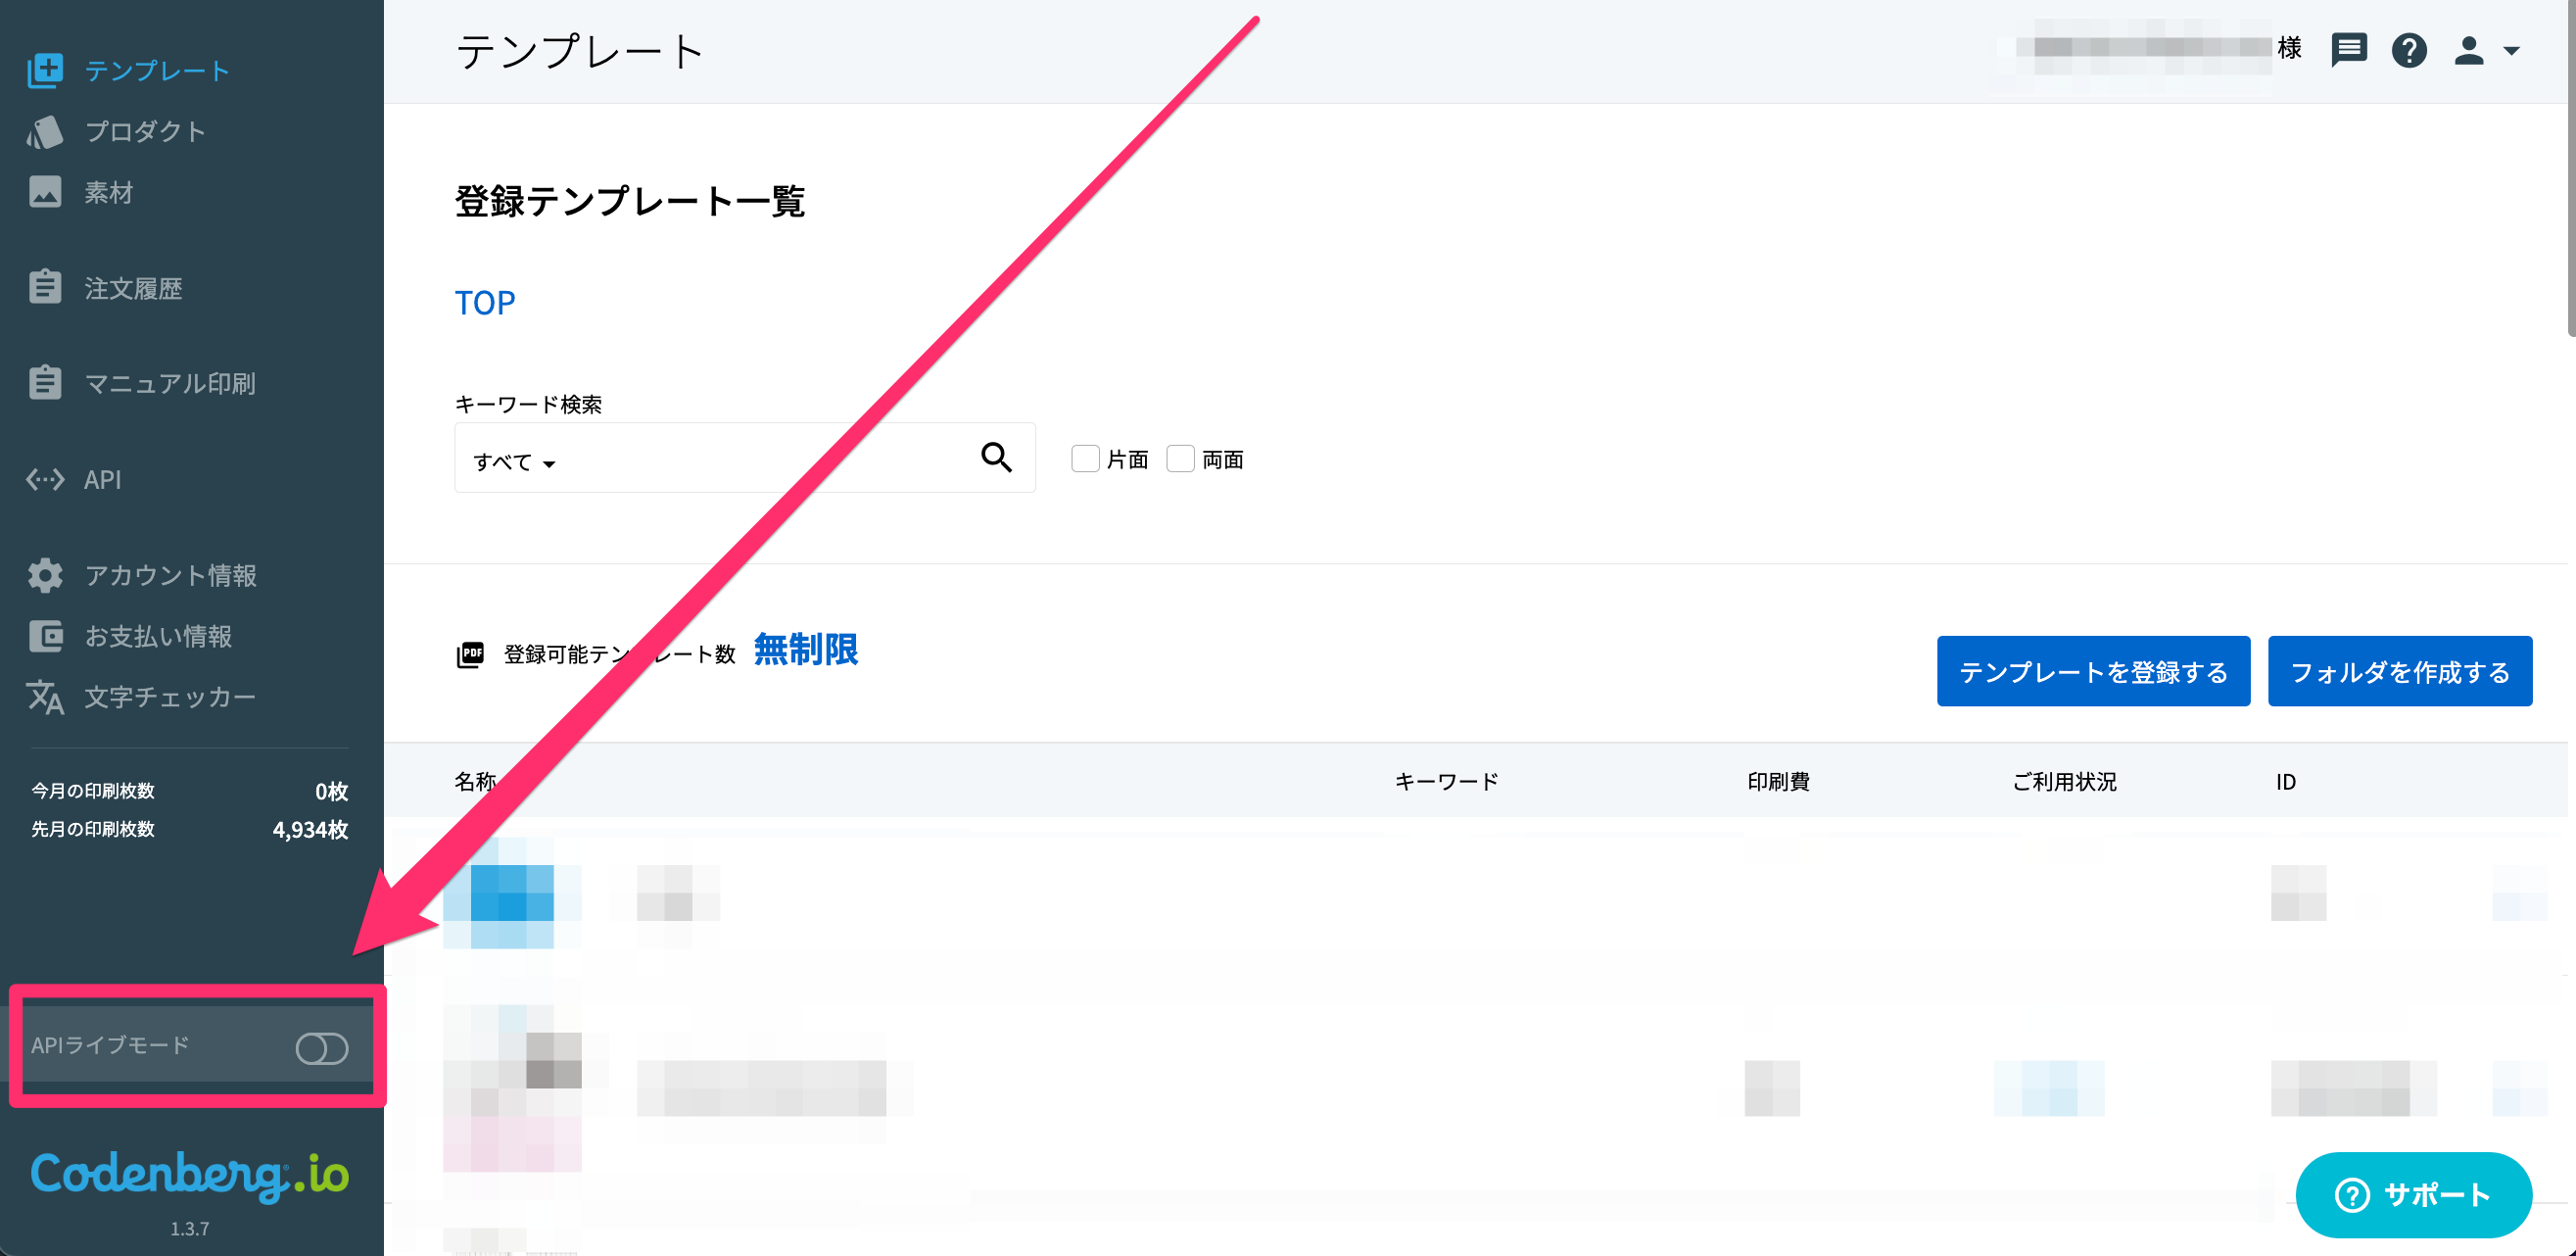
Task: Click the キーワード column header
Action: (1446, 782)
